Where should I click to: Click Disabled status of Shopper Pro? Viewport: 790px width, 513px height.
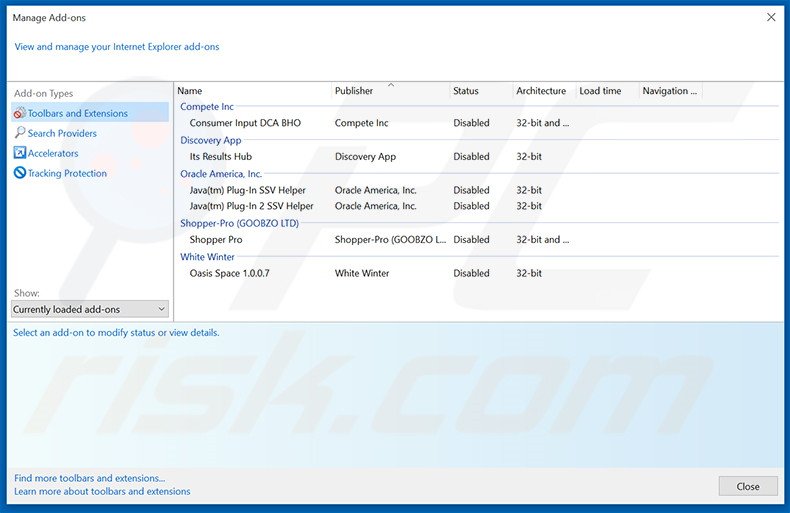471,240
